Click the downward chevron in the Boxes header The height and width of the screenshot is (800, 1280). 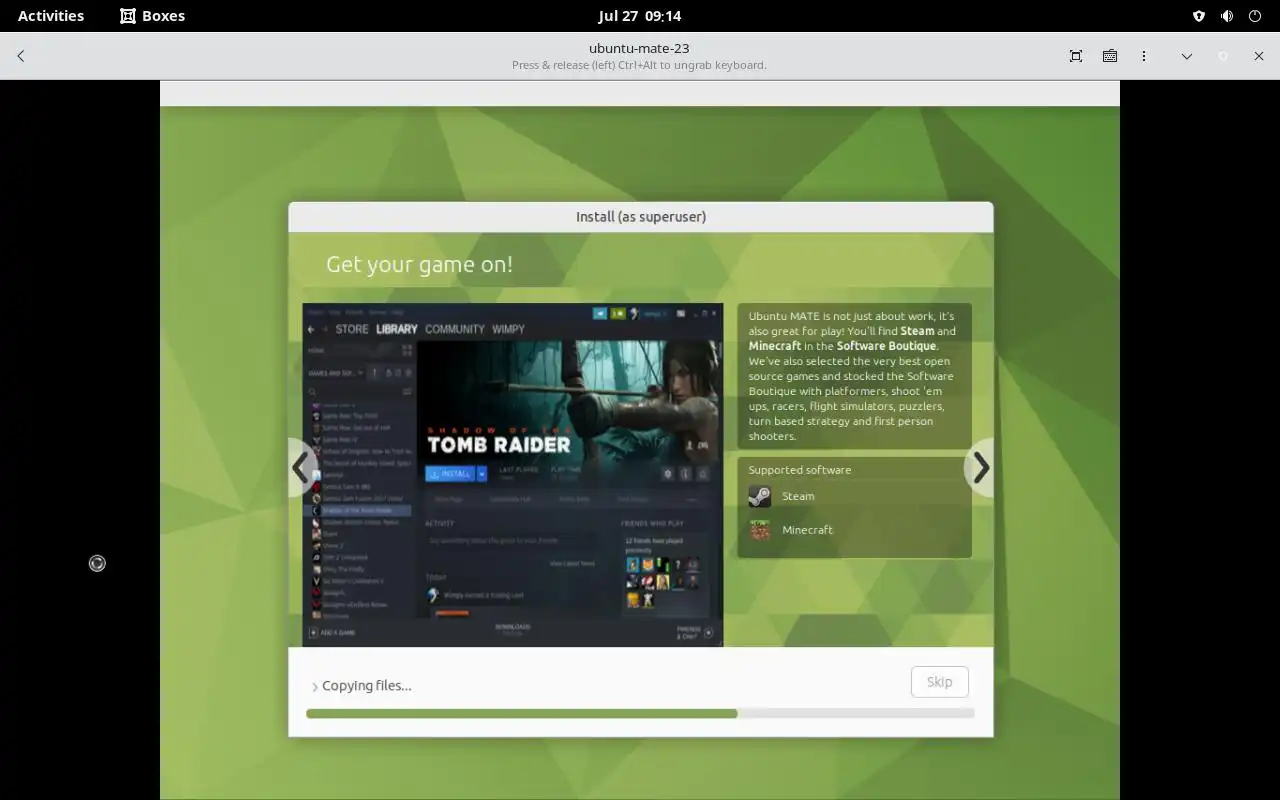[x=1187, y=56]
